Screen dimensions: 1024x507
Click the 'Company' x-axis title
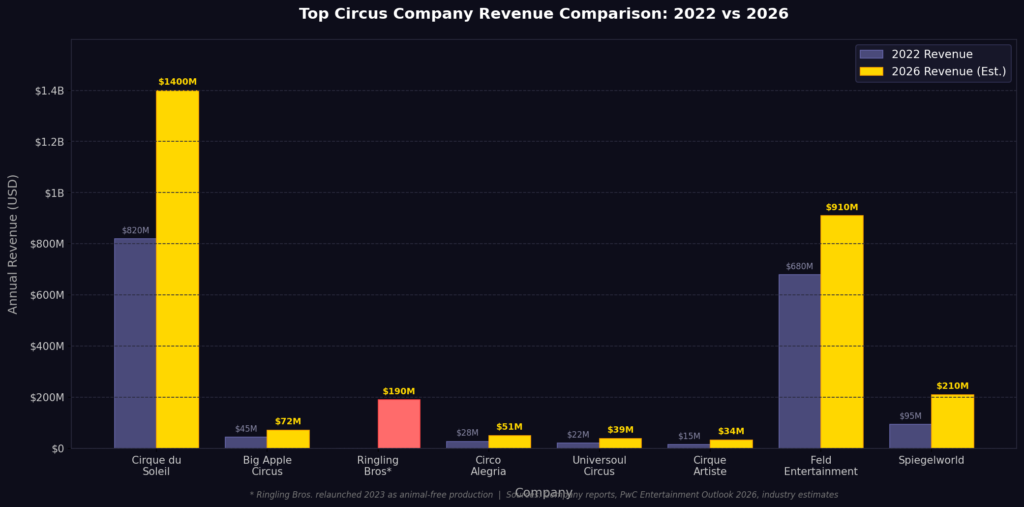point(543,493)
